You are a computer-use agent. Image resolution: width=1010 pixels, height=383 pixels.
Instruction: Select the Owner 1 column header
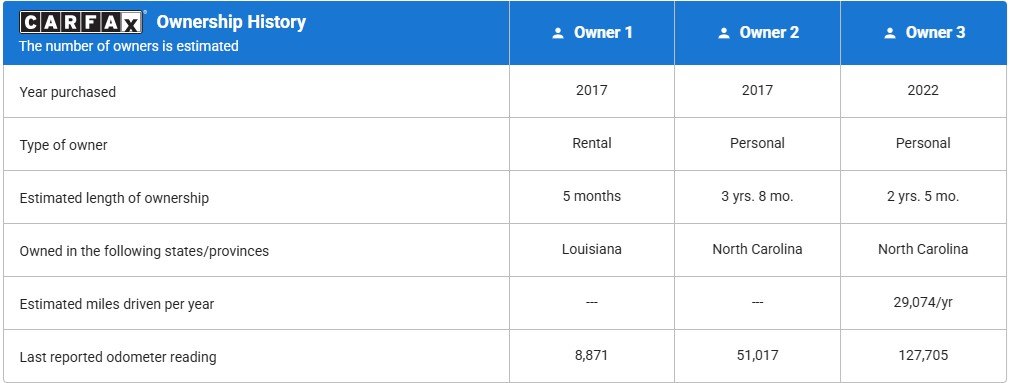(592, 33)
